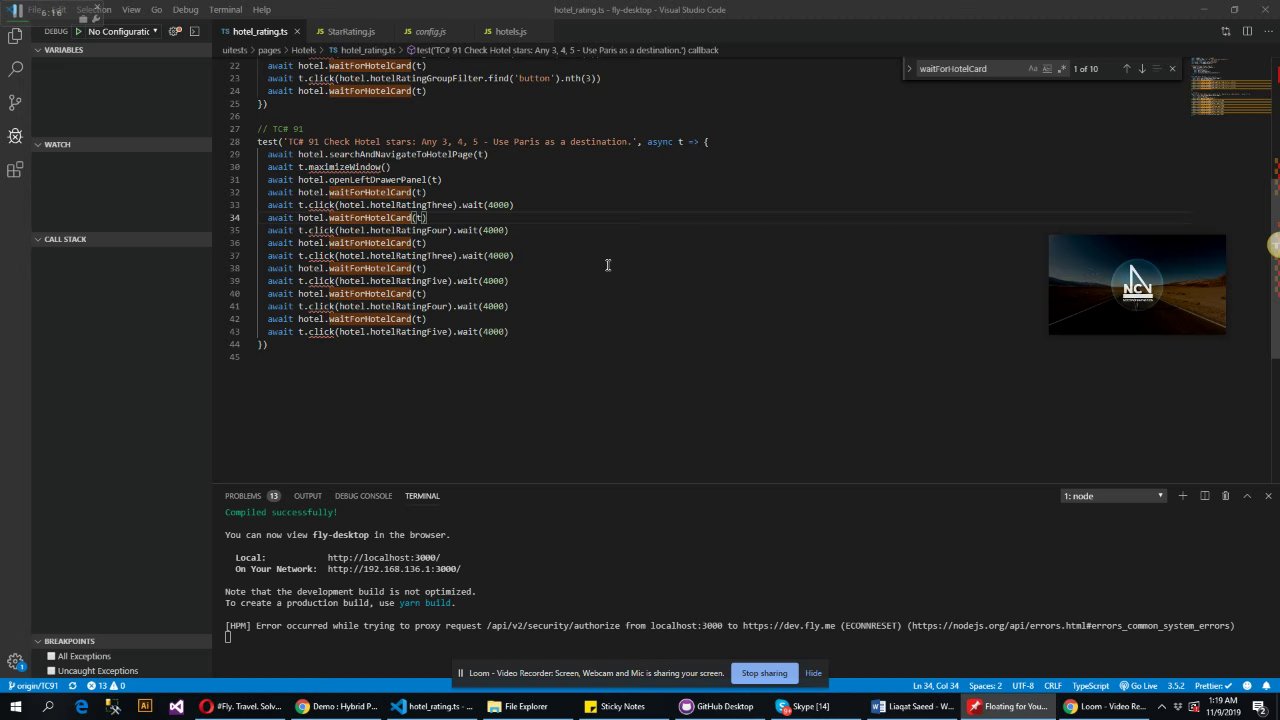
Task: Click the Ln 34, Col 34 position indicator
Action: pyautogui.click(x=935, y=686)
